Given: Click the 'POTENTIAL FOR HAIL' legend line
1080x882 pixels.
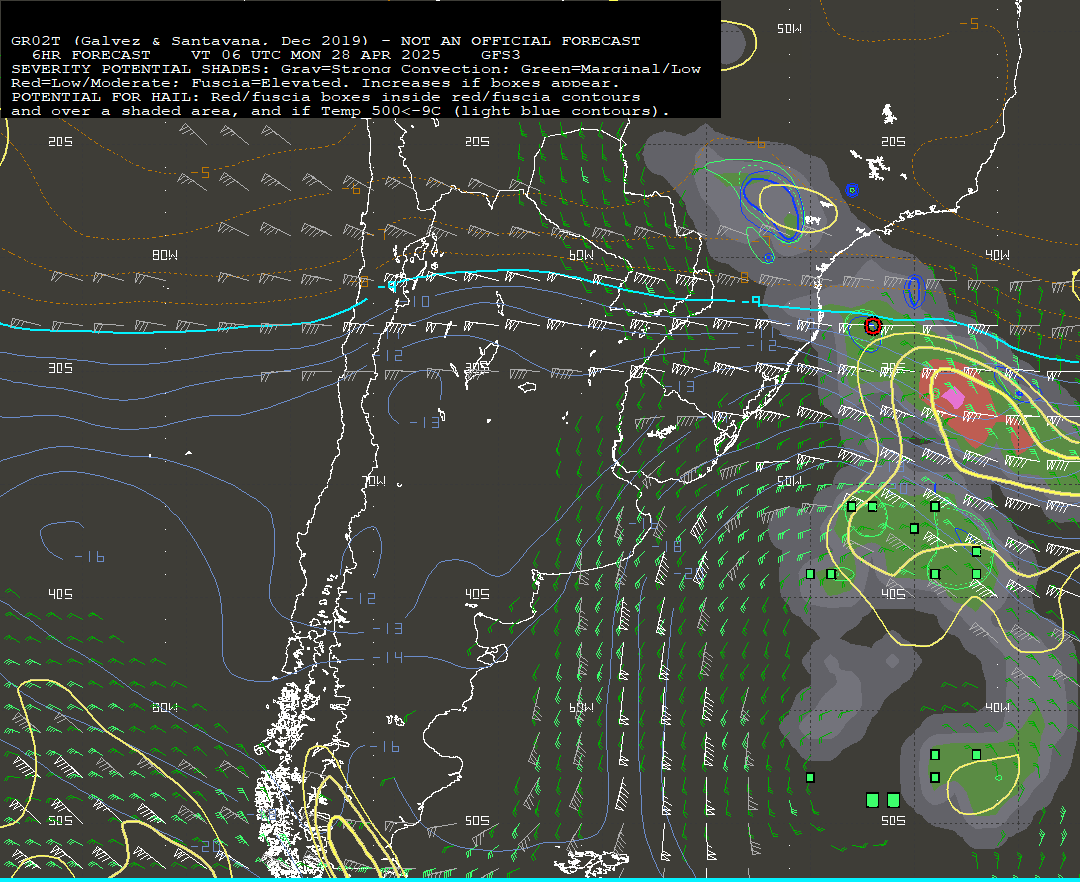Looking at the screenshot, I should coord(326,97).
